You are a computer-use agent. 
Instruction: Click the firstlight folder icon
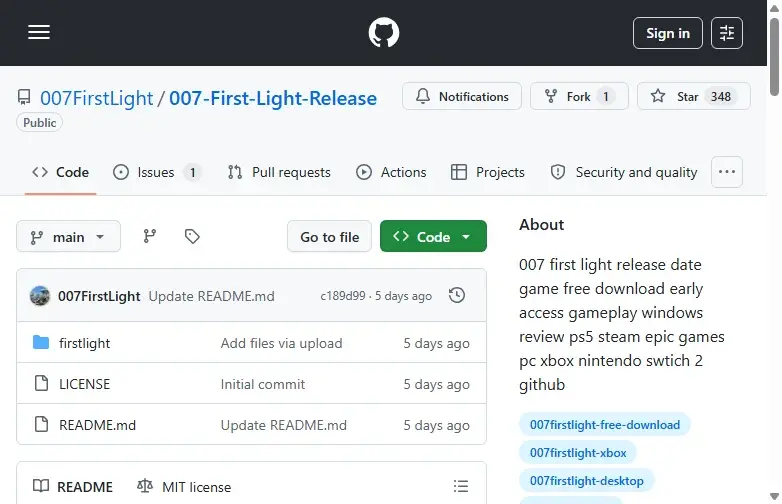[x=41, y=342]
